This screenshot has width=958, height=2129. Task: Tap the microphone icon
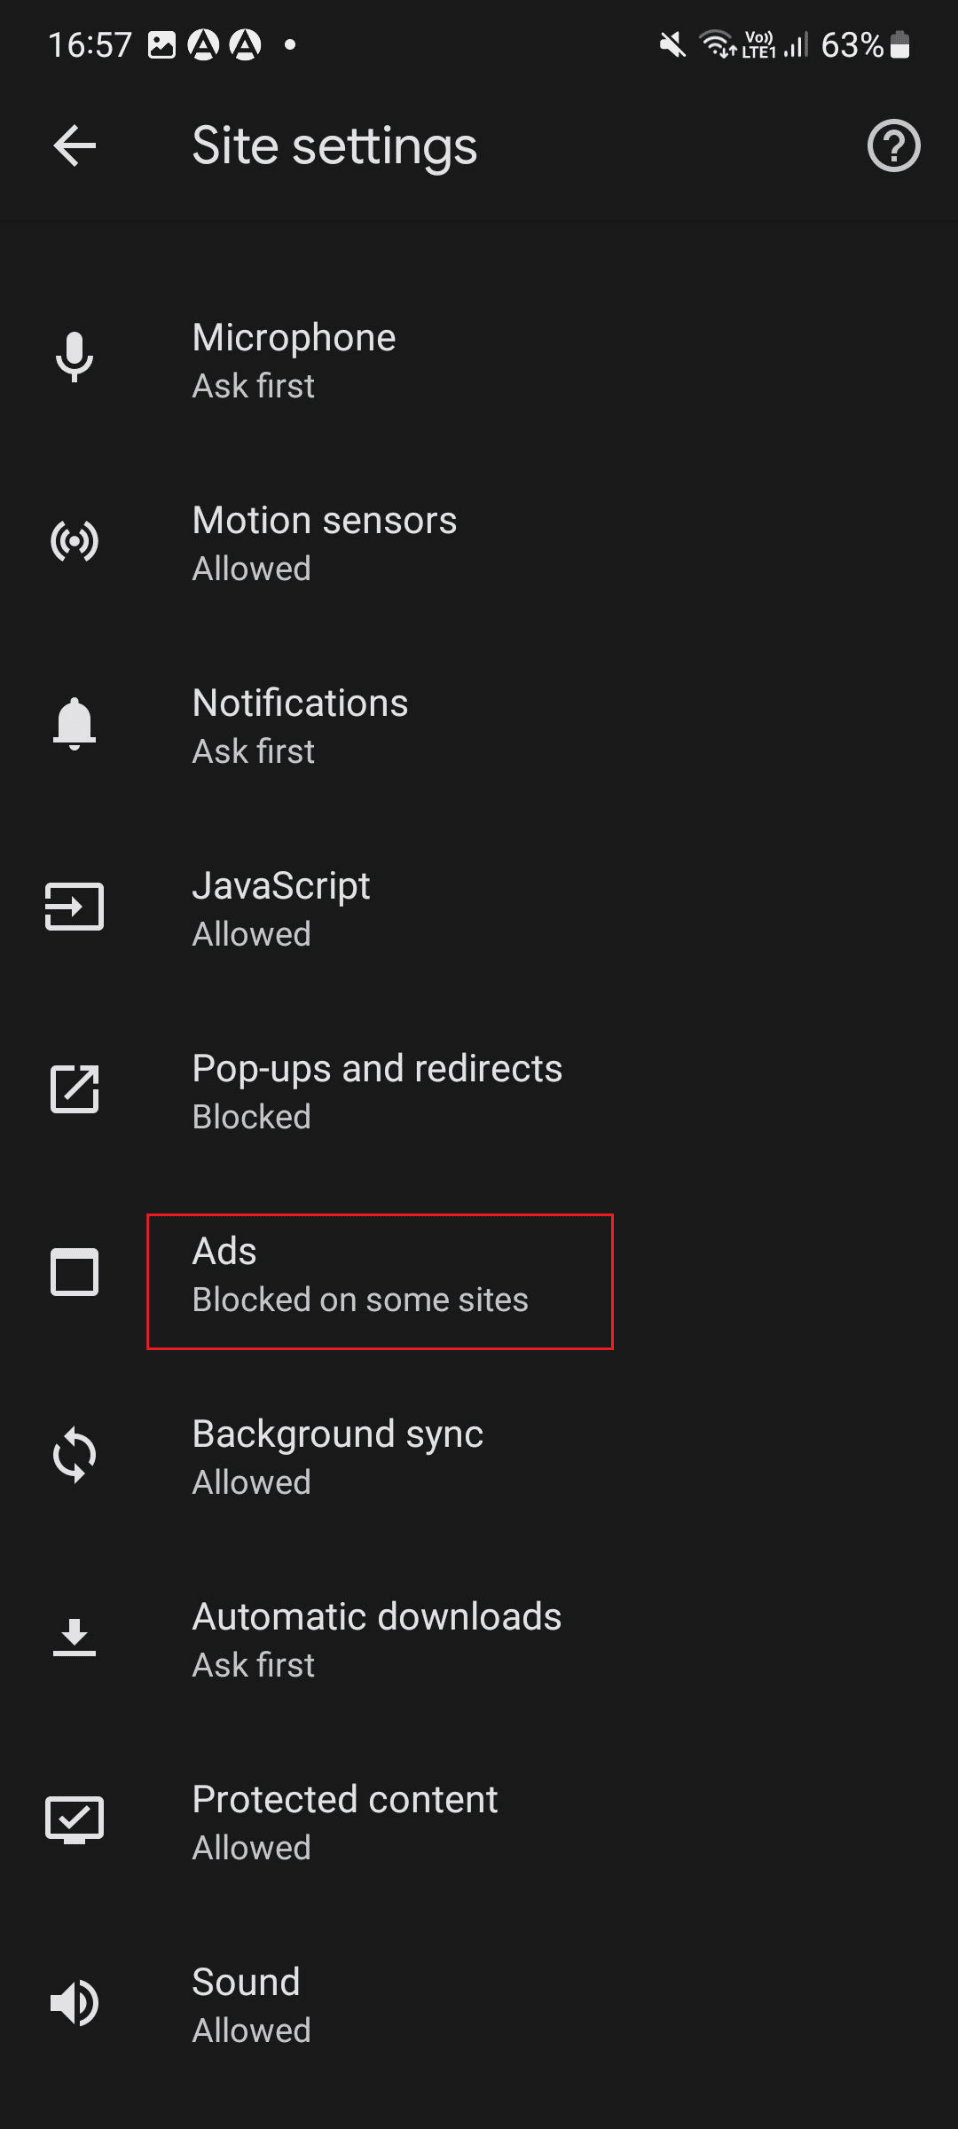coord(74,358)
